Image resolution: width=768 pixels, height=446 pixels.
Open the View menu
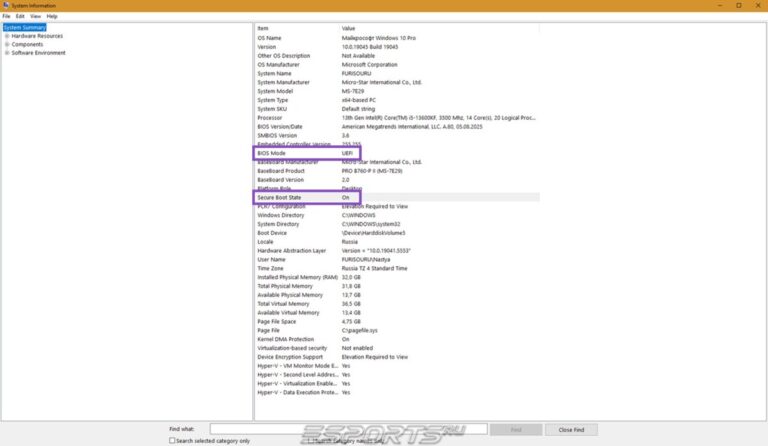(x=35, y=16)
